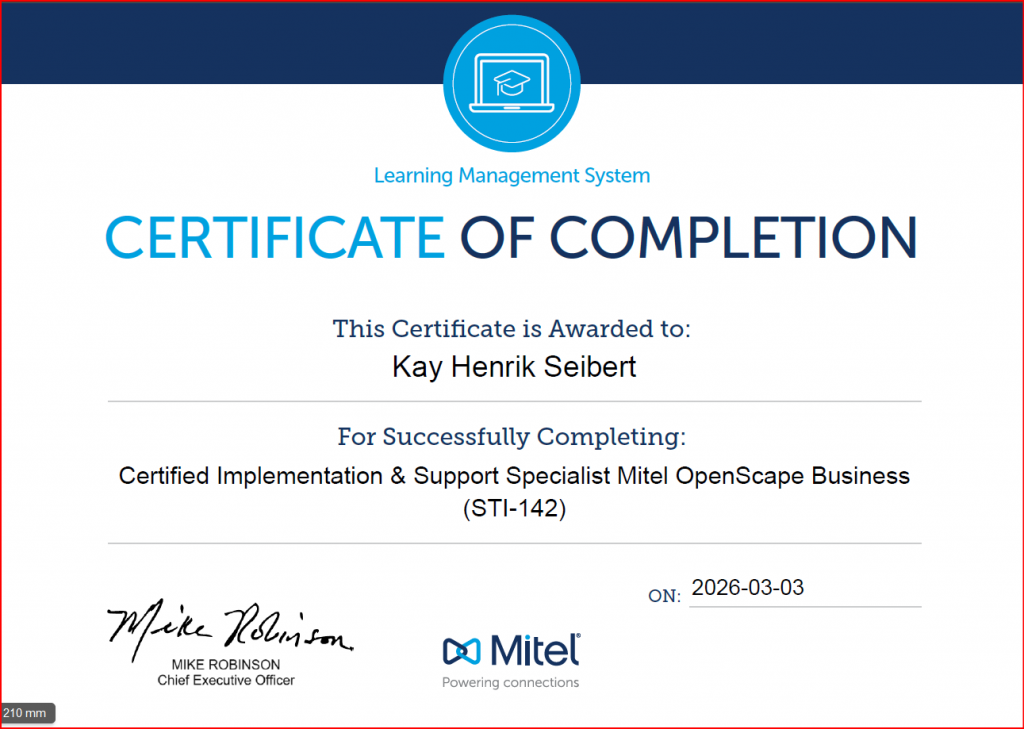The height and width of the screenshot is (729, 1024).
Task: Click the dark navy header band
Action: 200,42
